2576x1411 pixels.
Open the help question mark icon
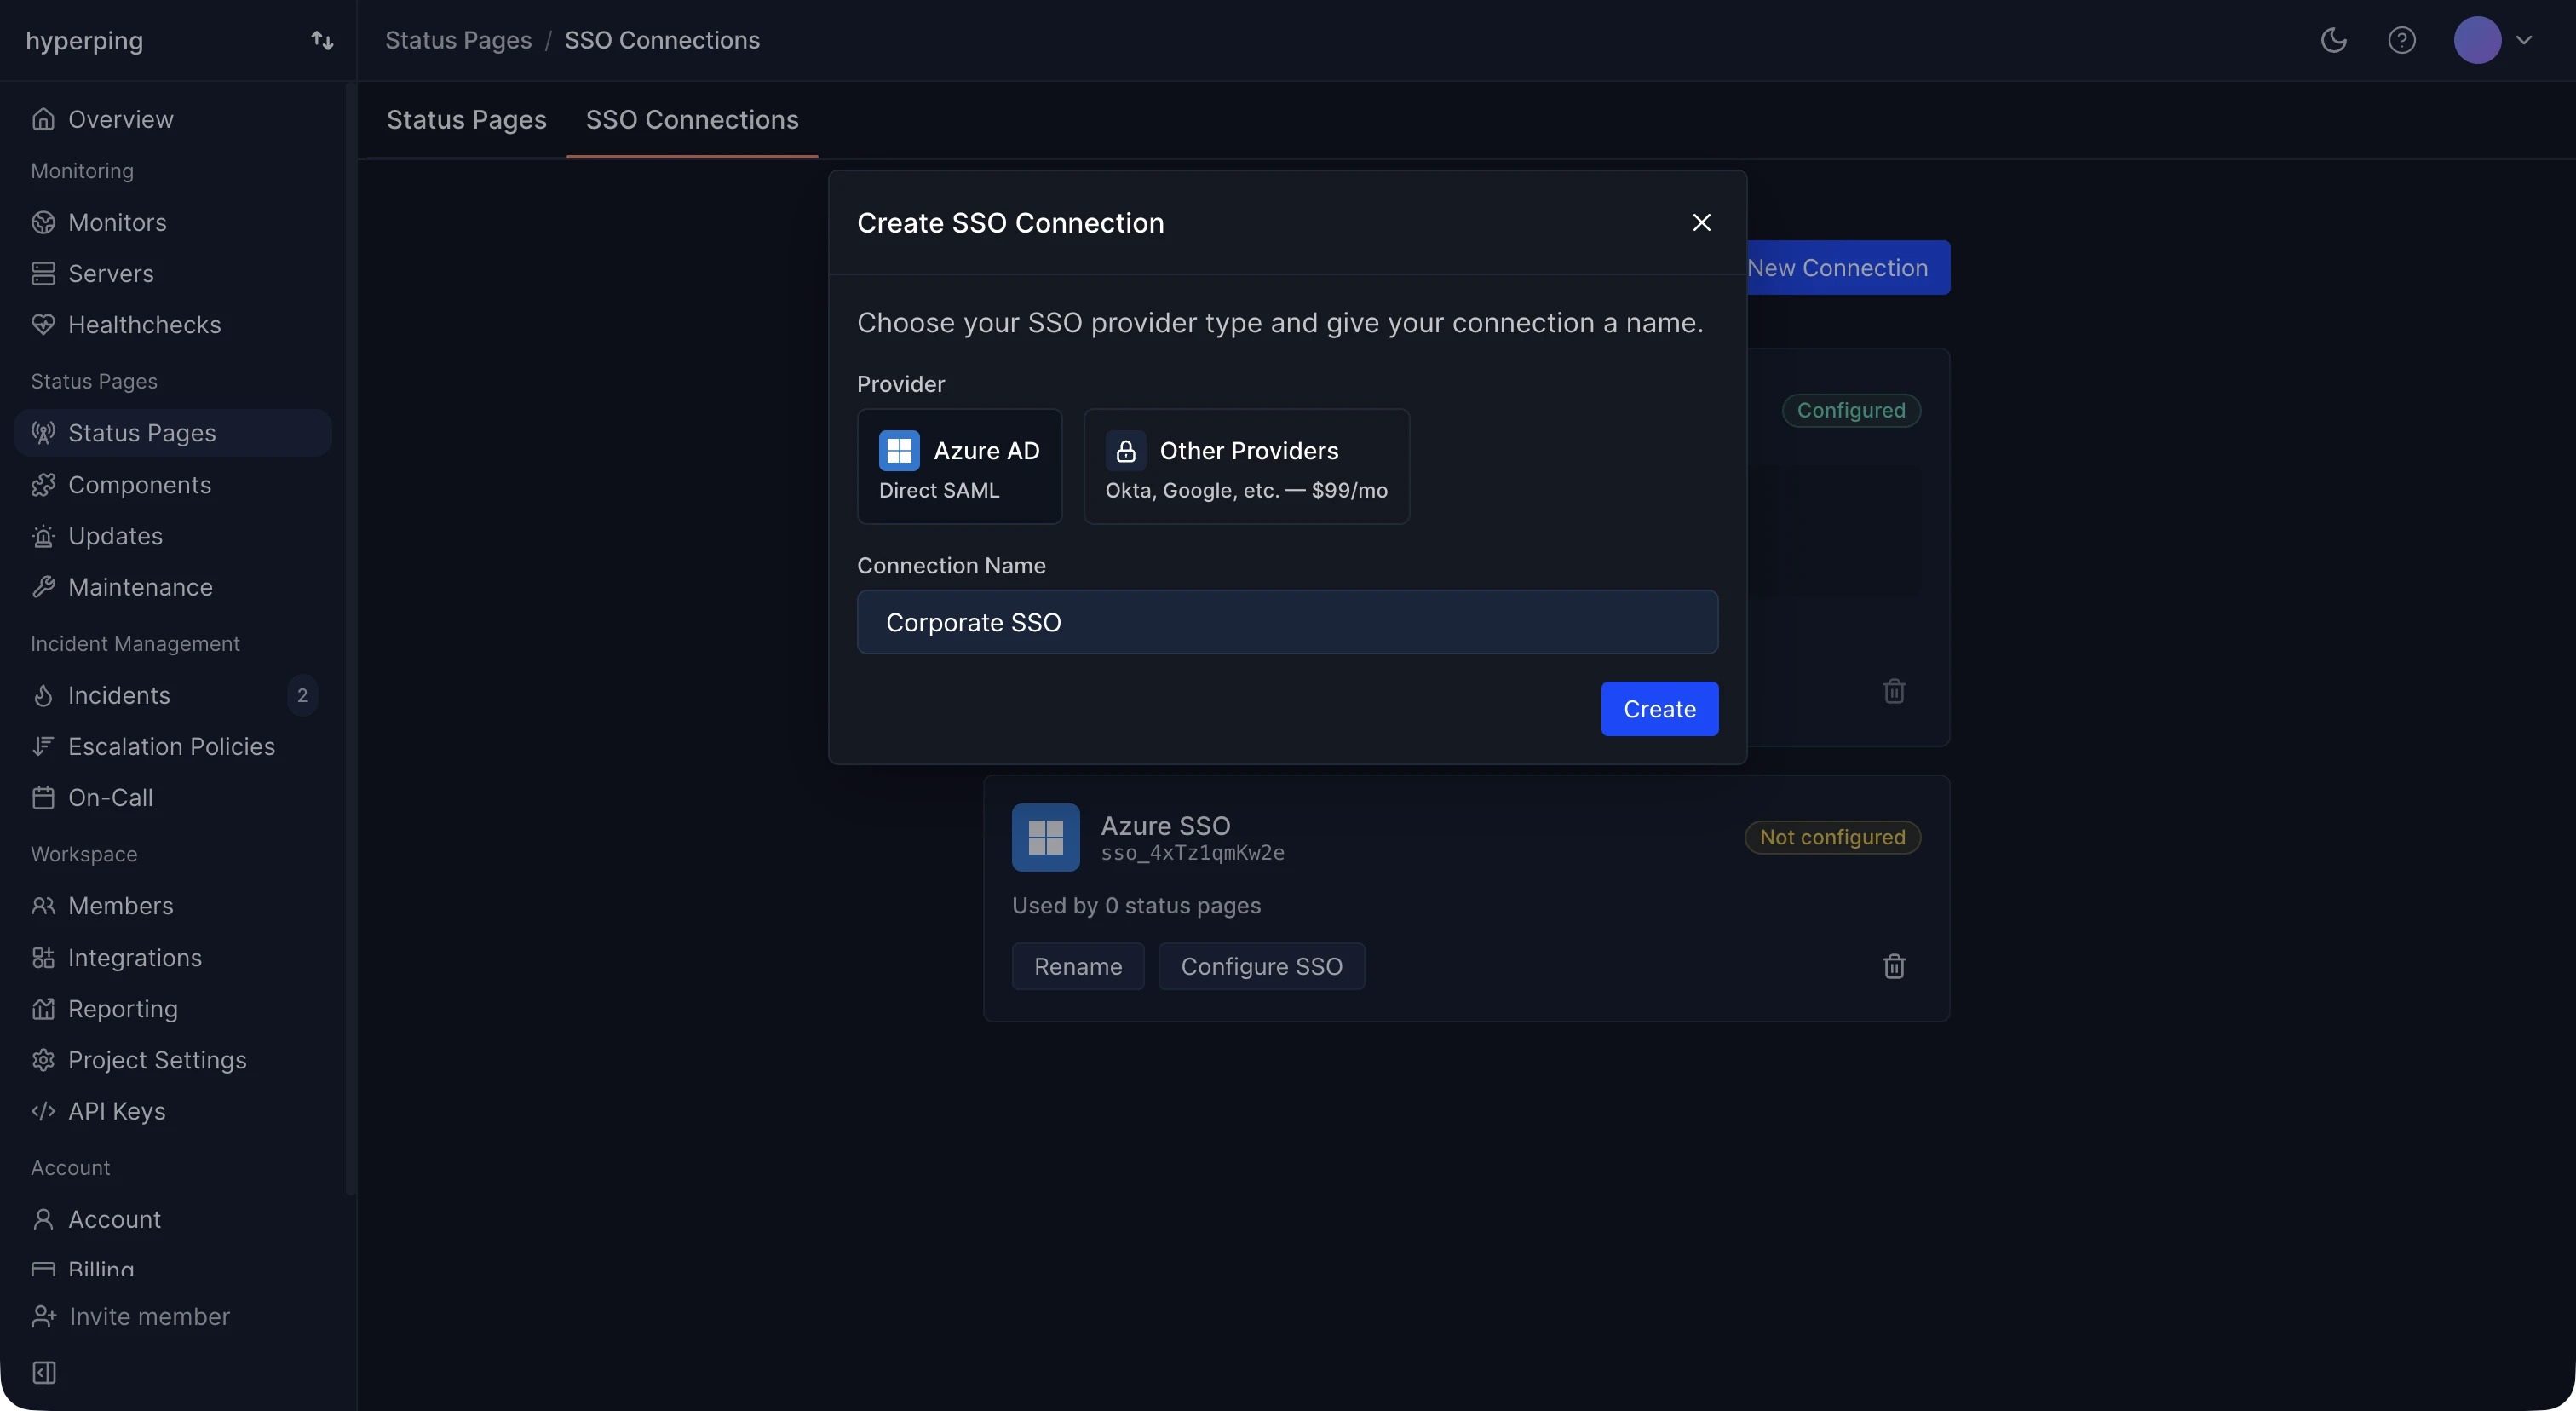tap(2402, 40)
